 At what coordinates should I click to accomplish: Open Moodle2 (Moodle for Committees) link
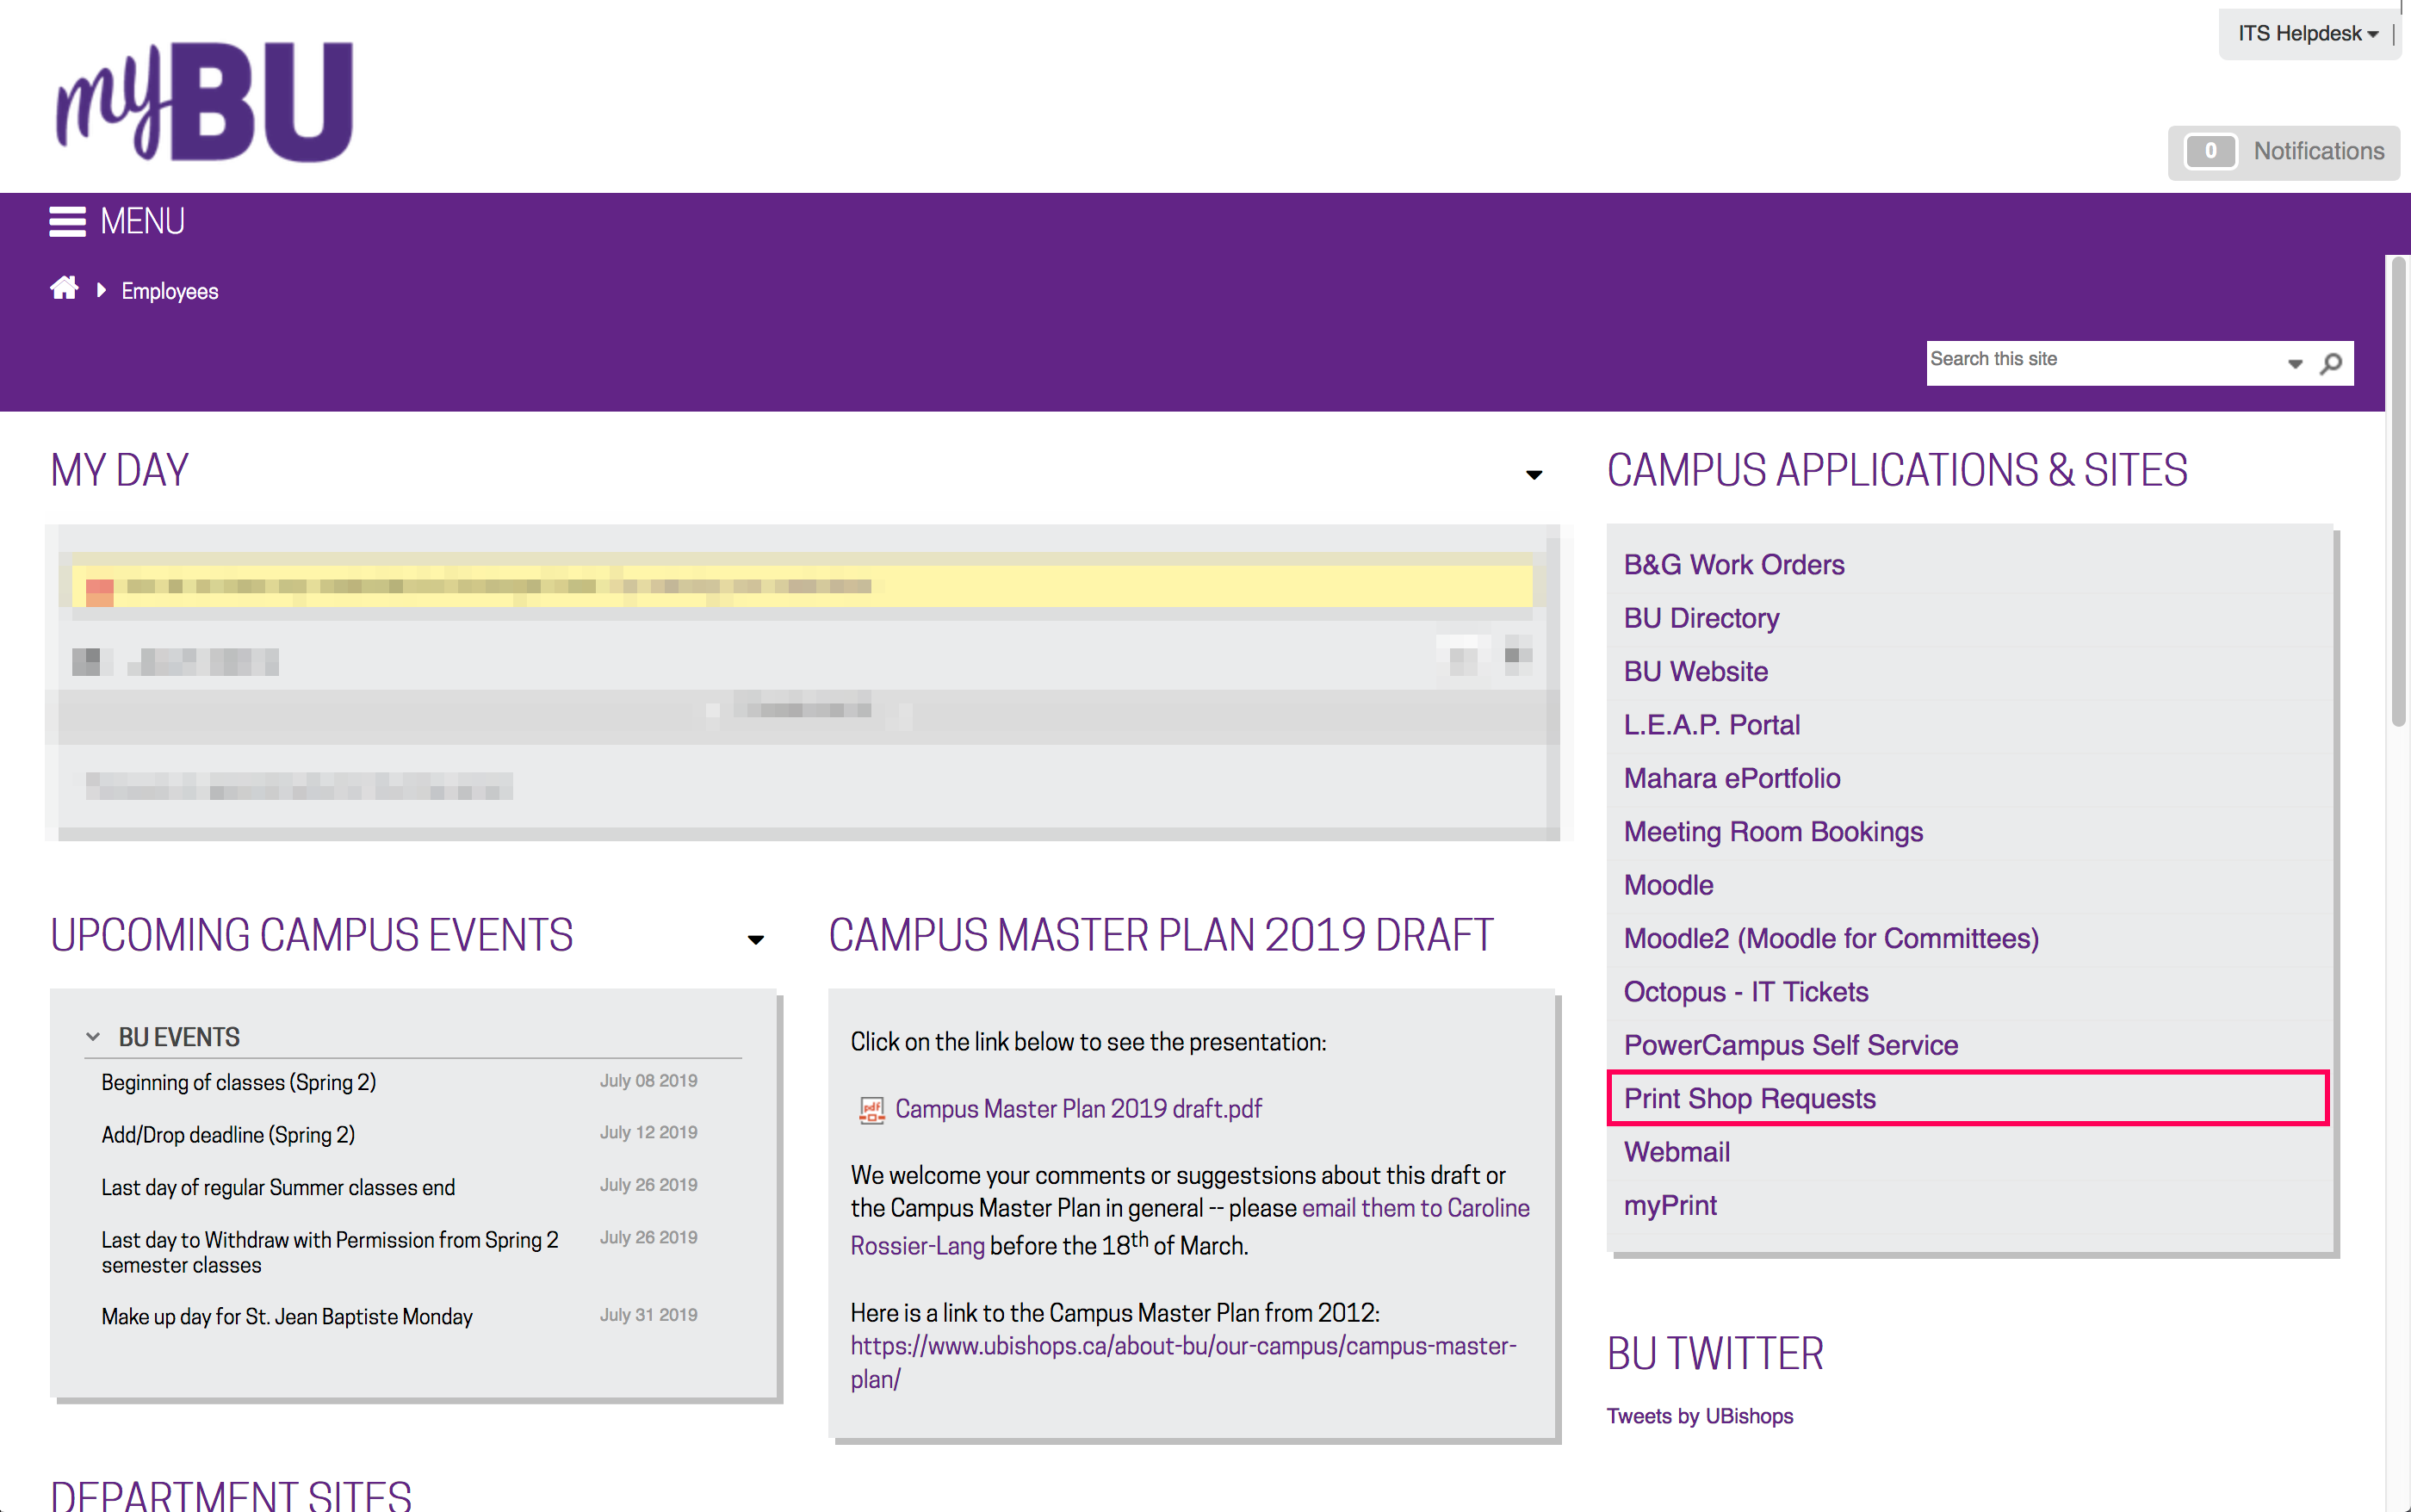(1831, 938)
